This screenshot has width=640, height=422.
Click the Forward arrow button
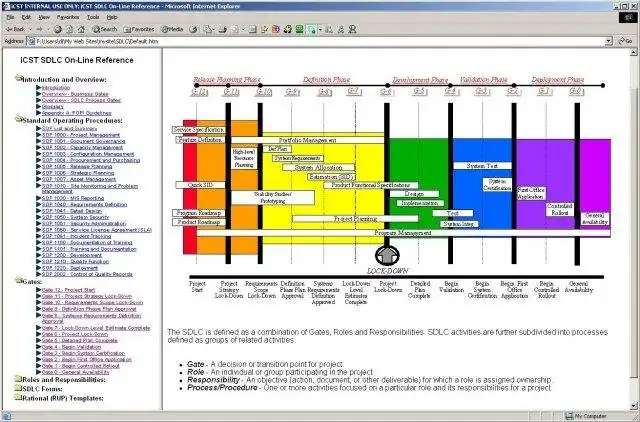point(39,29)
